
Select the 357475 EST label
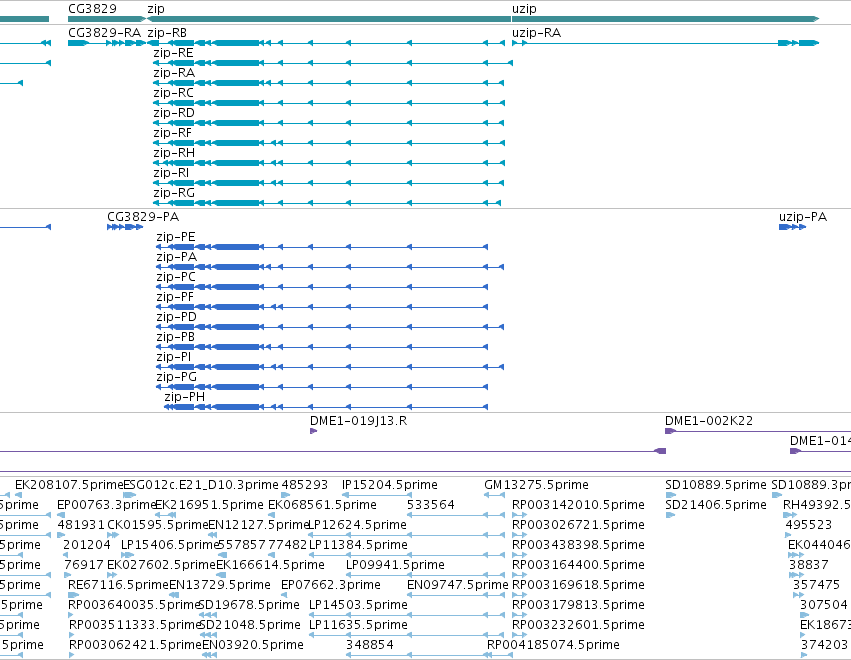tap(816, 585)
